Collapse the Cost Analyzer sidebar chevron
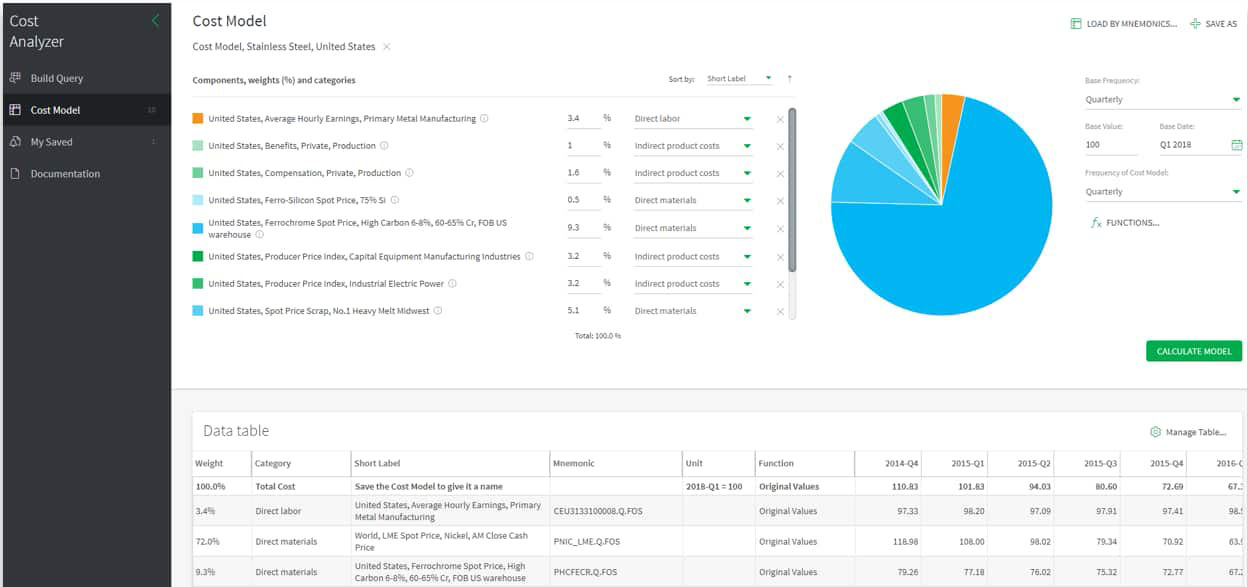1248x587 pixels. tap(155, 20)
